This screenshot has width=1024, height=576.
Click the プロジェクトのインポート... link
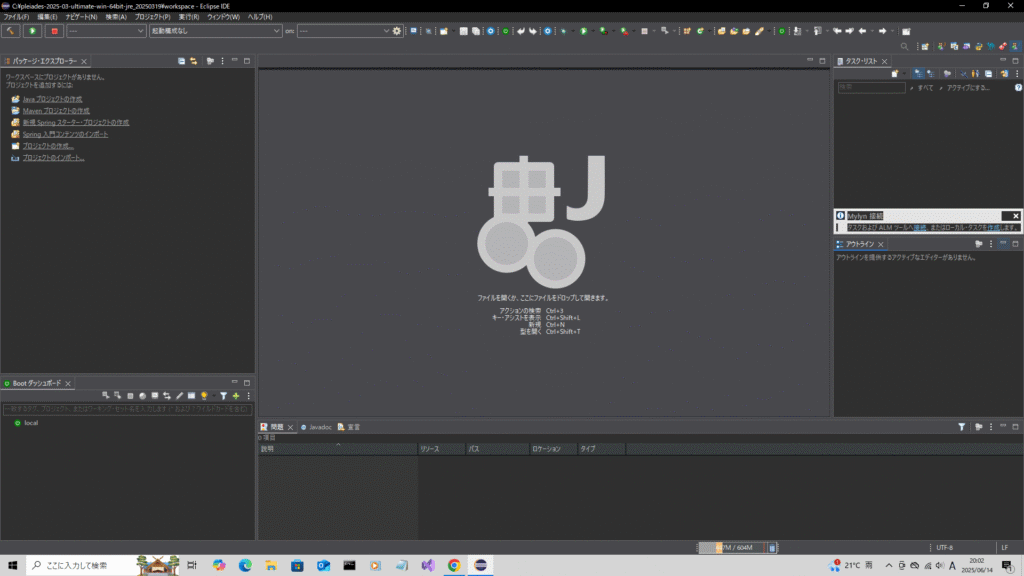(54, 158)
